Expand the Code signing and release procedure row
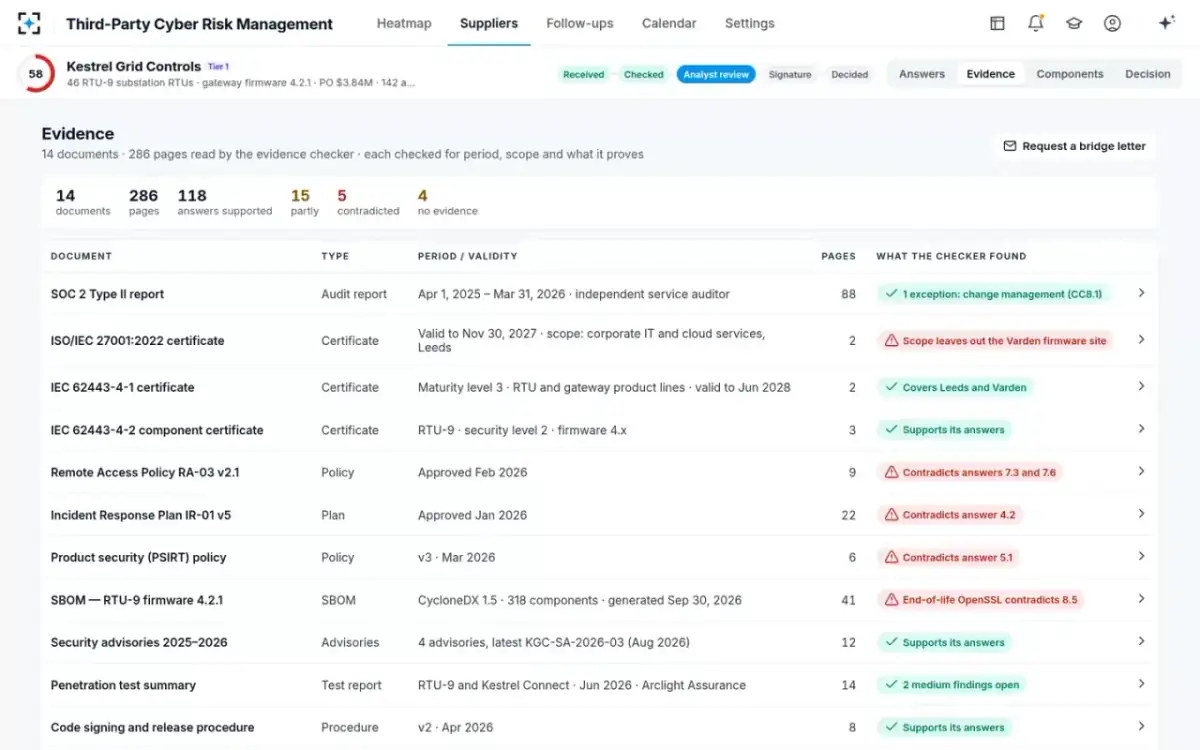 tap(1141, 726)
